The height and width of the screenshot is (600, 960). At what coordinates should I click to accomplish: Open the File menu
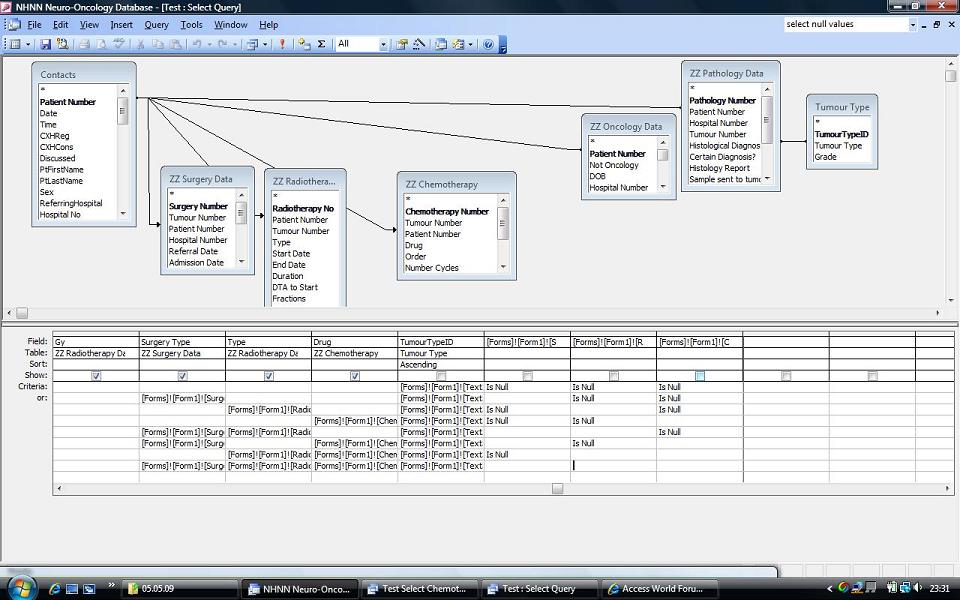point(34,24)
